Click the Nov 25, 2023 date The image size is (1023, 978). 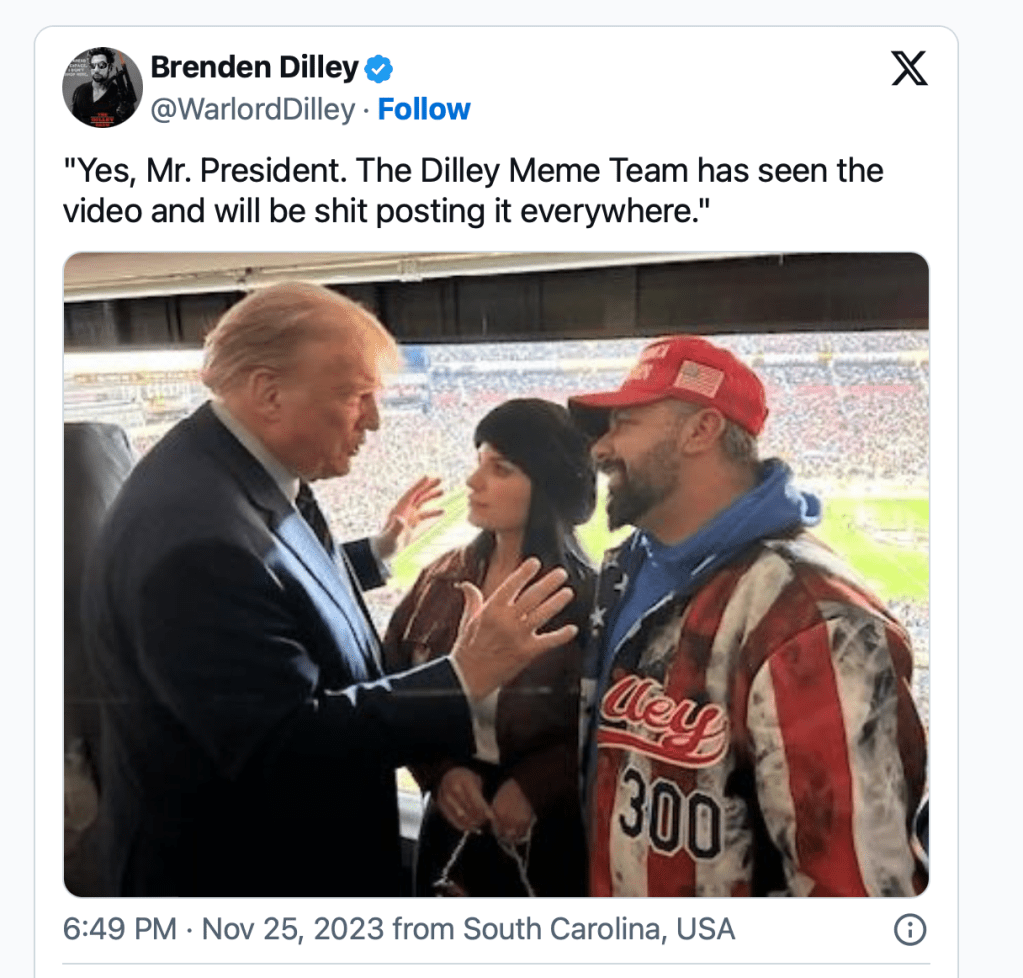click(293, 930)
